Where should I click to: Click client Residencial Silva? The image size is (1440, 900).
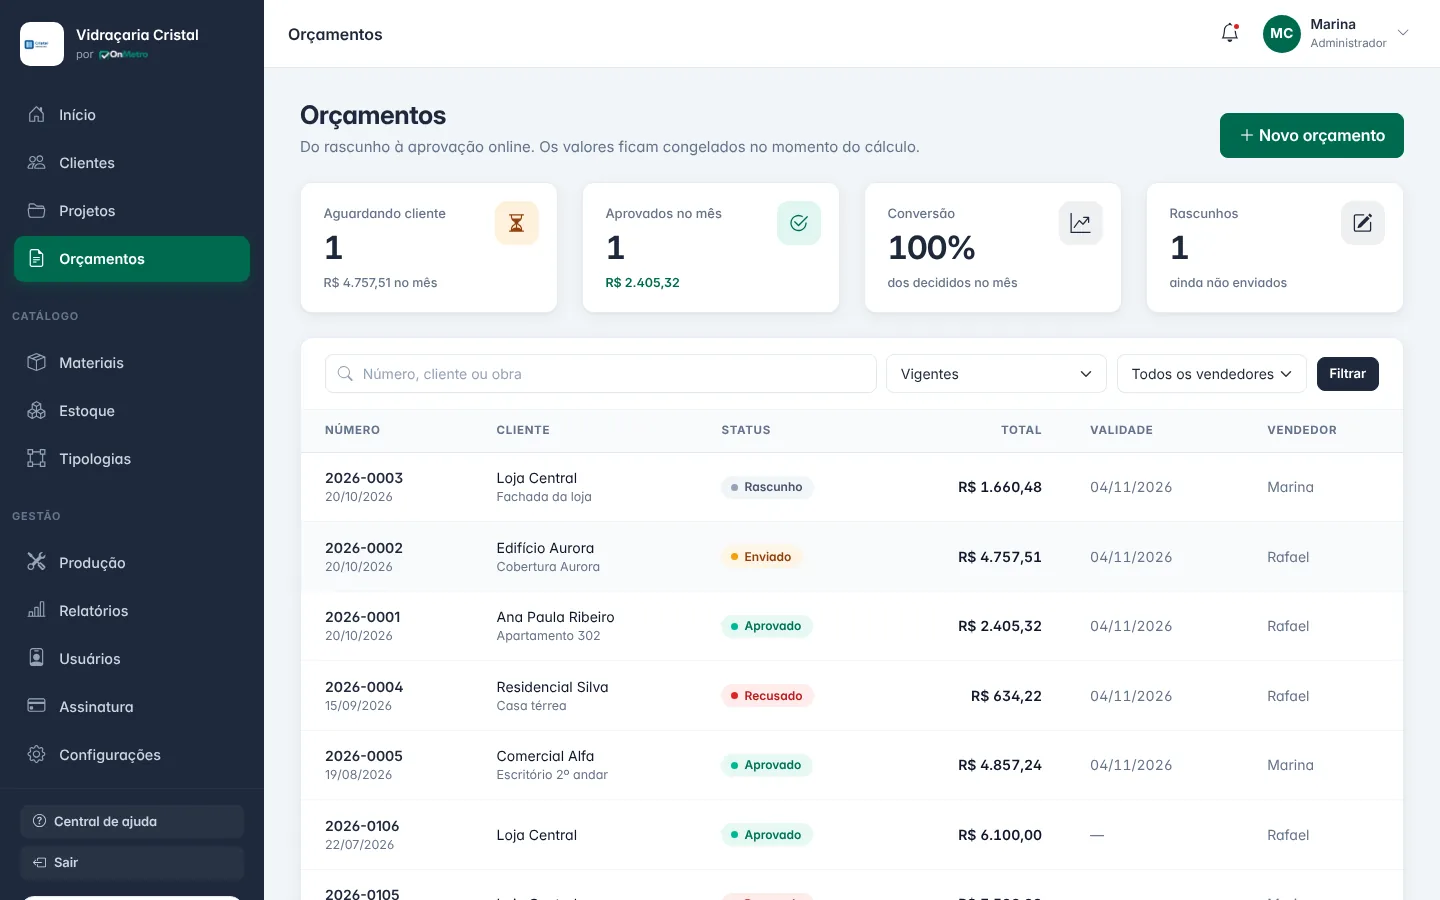point(552,687)
